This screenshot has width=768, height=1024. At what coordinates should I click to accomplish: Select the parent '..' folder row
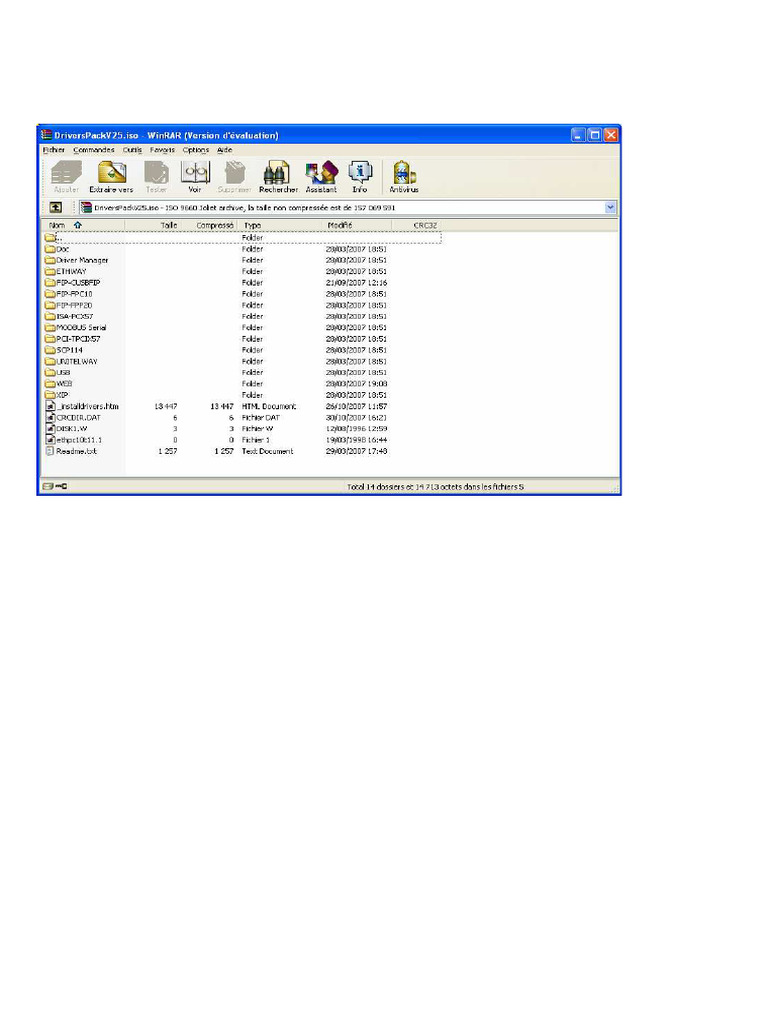242,238
